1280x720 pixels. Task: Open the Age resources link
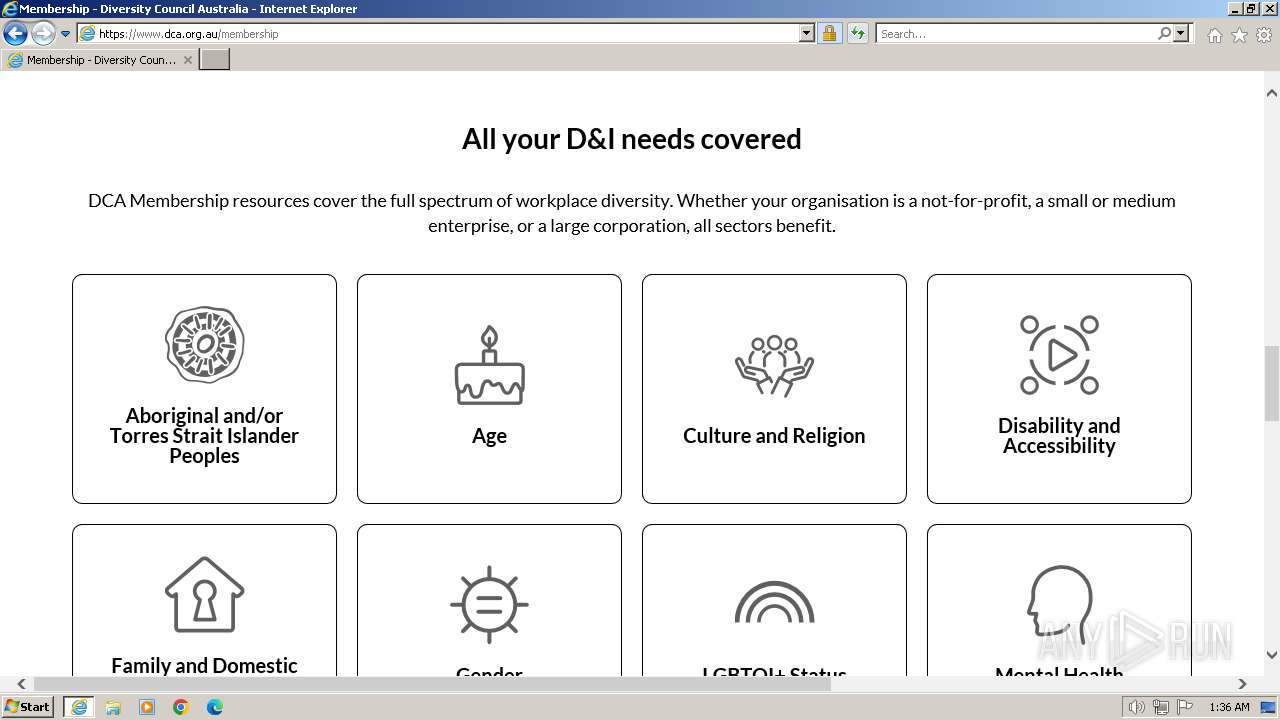489,436
